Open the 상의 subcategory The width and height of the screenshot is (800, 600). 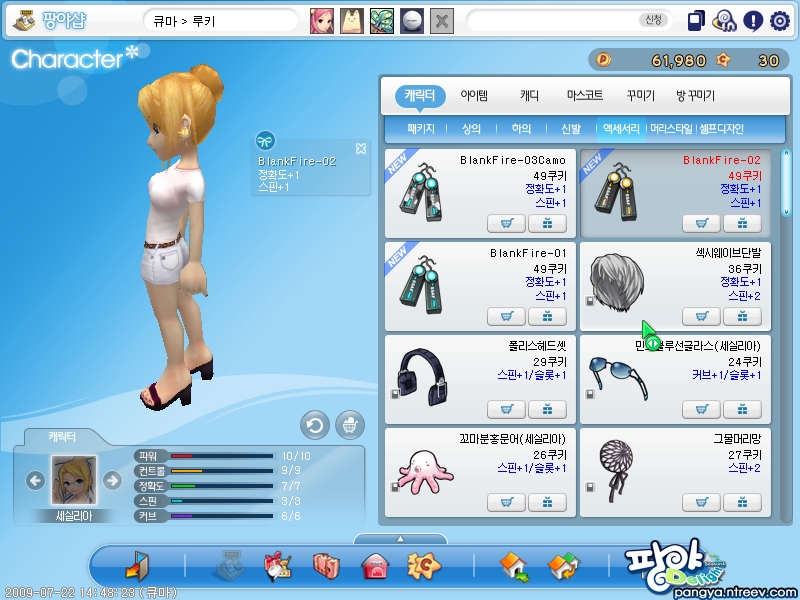click(471, 129)
